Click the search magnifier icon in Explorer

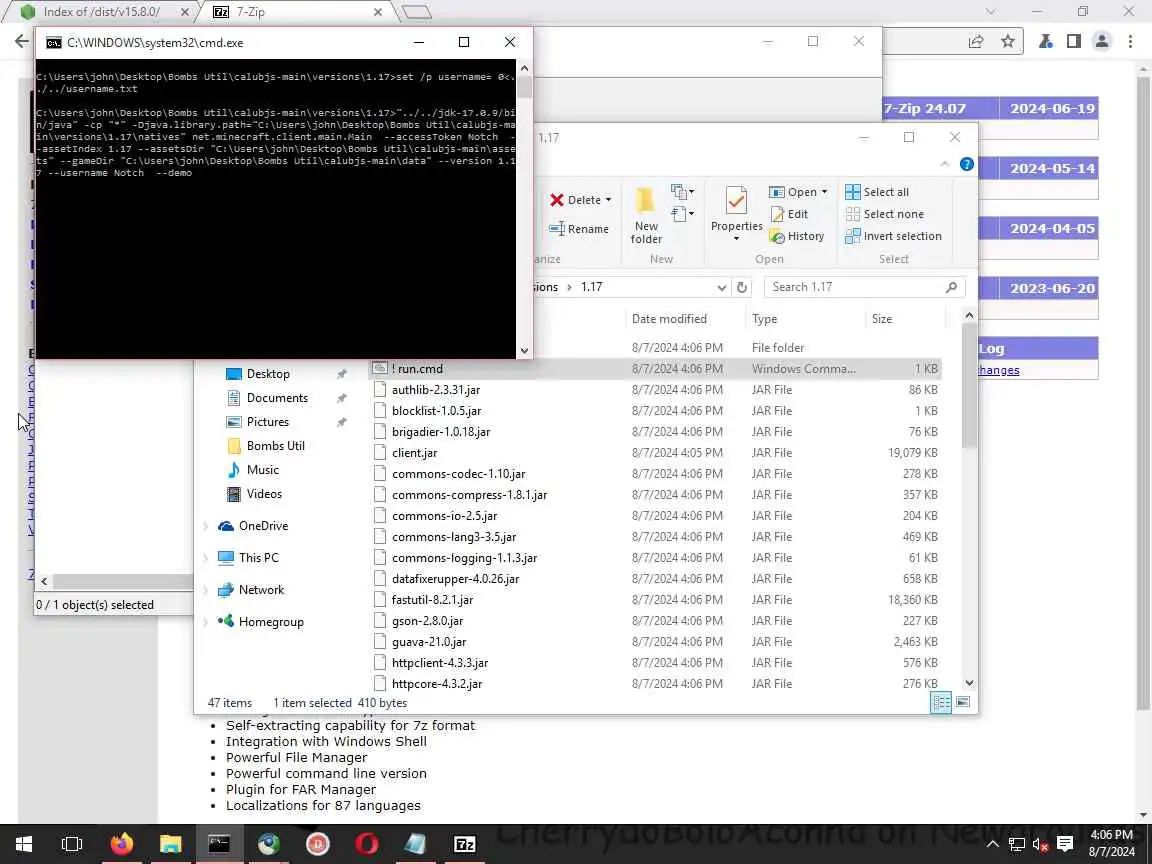coord(951,287)
